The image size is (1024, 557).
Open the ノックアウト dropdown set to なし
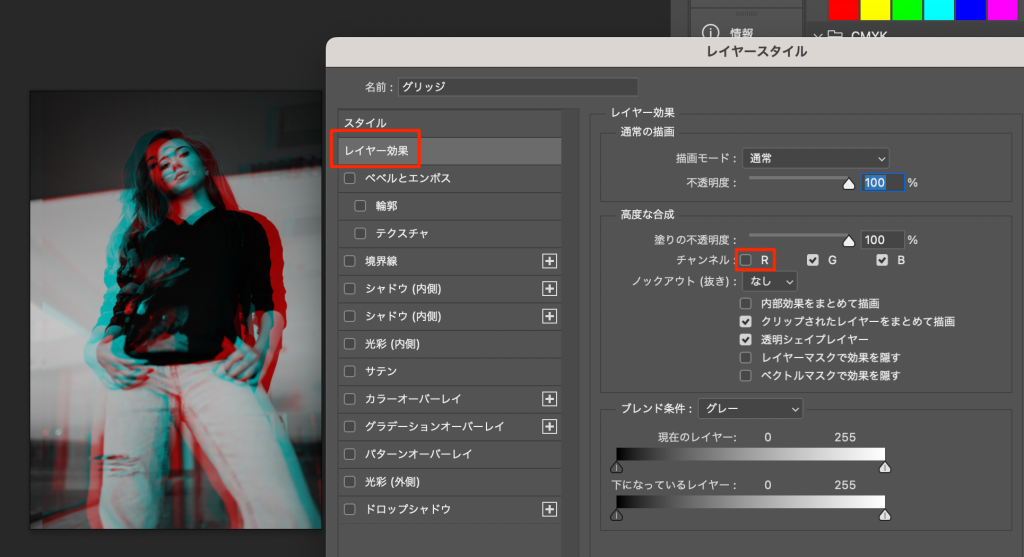pyautogui.click(x=773, y=282)
